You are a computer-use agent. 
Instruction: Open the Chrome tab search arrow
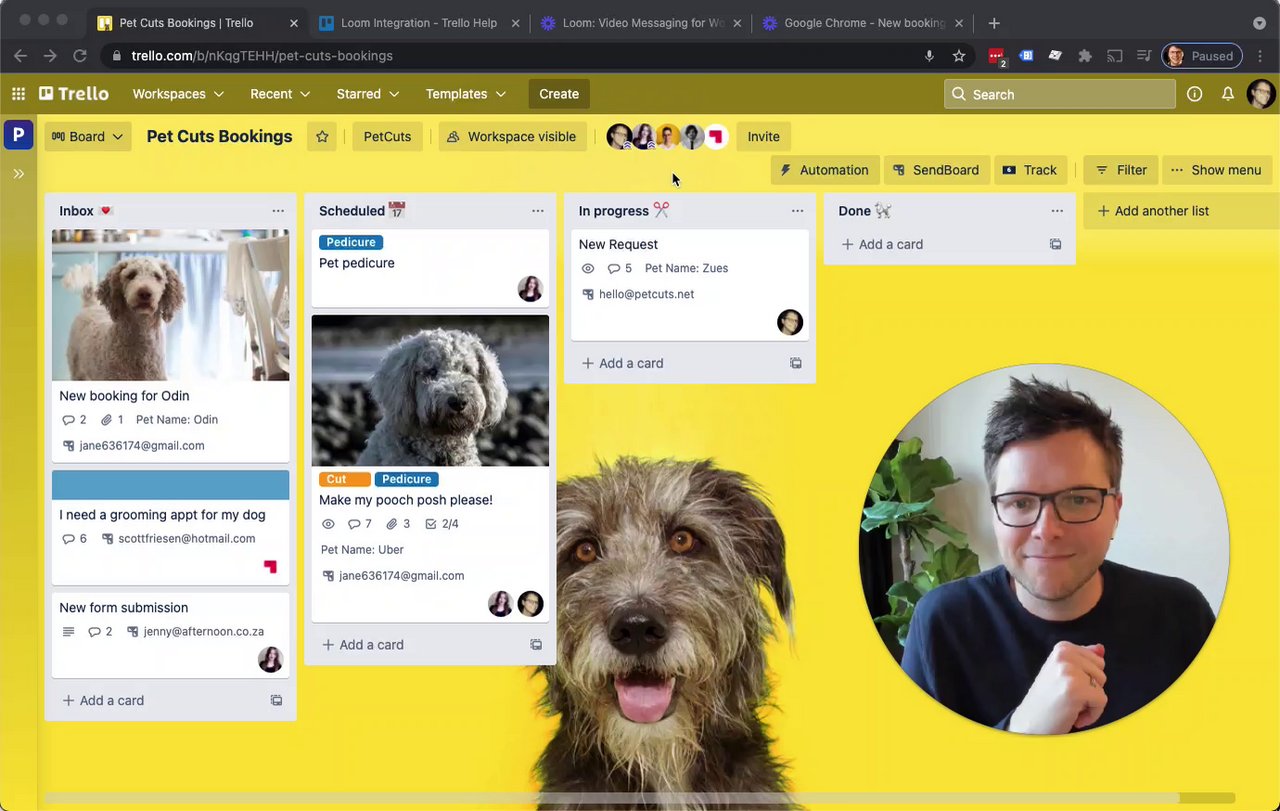[1259, 23]
